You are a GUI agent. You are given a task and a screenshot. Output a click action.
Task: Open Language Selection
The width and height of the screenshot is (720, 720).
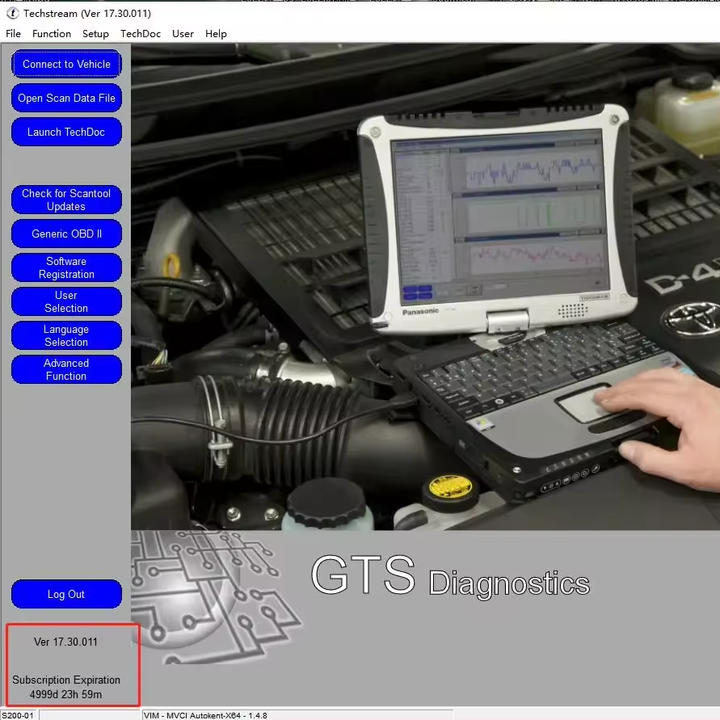pos(67,336)
